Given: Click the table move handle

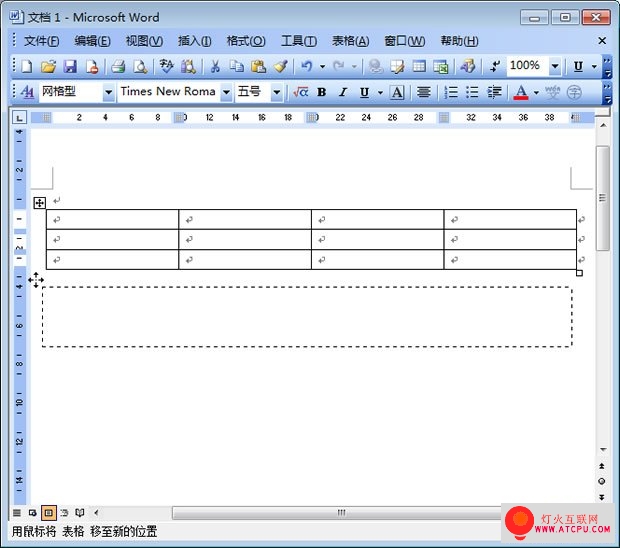Looking at the screenshot, I should 40,203.
